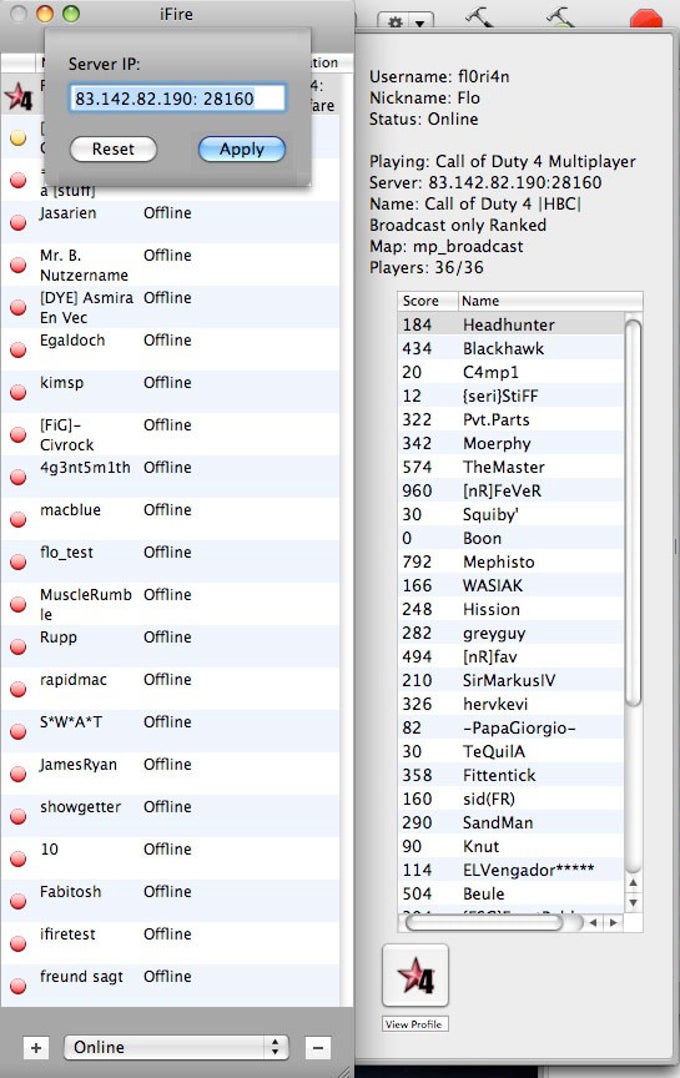Click the Apply button
The height and width of the screenshot is (1078, 680).
(x=241, y=149)
